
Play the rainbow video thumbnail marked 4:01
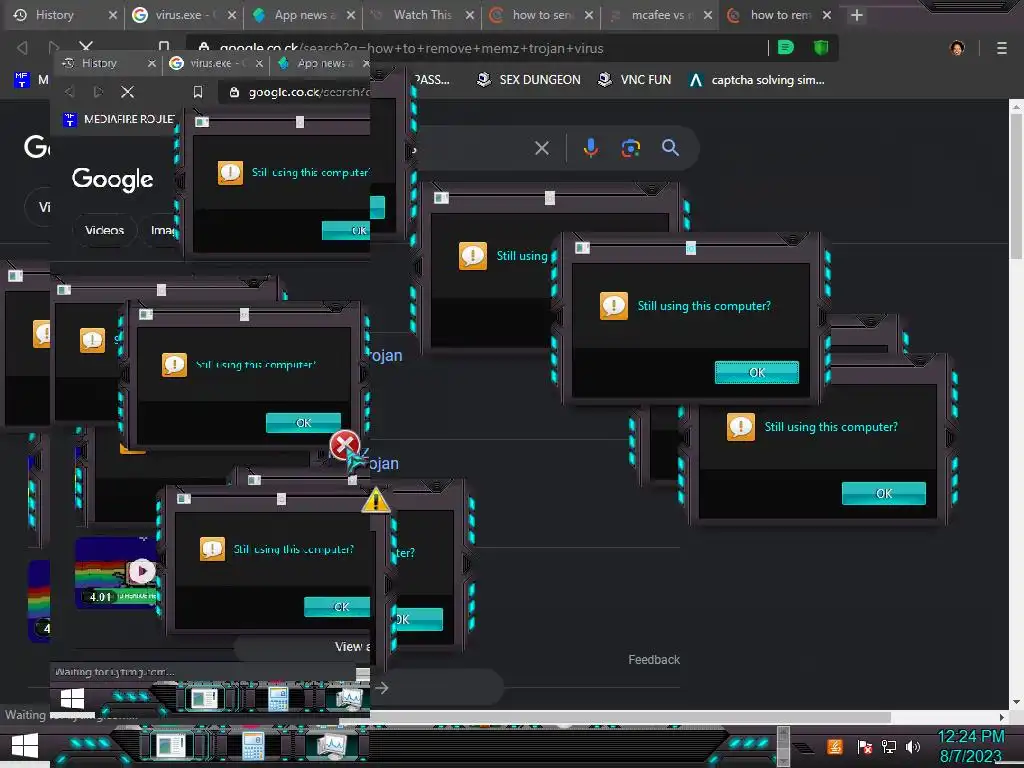tap(142, 571)
